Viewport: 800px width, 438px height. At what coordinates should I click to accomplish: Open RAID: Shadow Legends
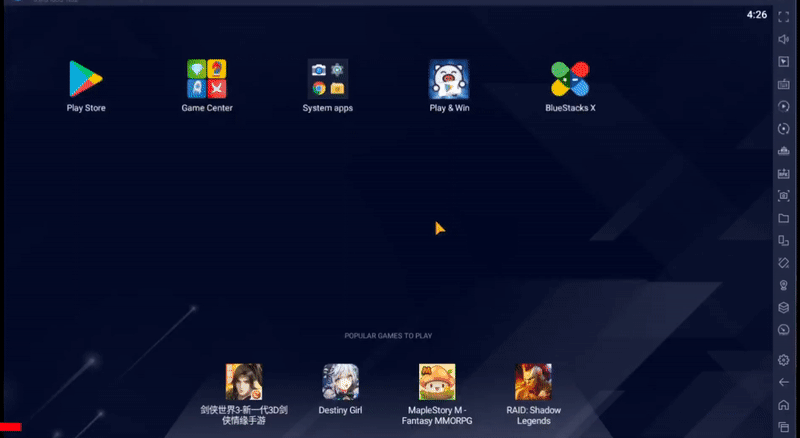tap(533, 382)
